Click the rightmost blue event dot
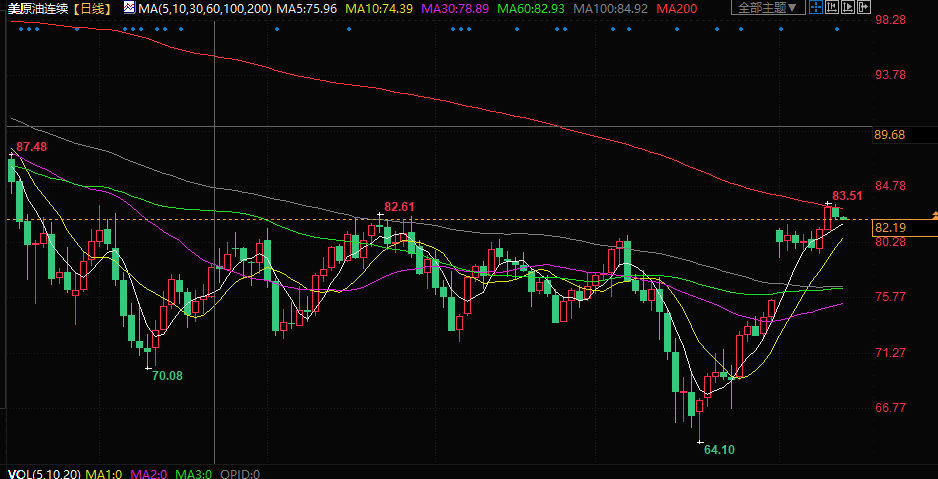 [x=837, y=29]
